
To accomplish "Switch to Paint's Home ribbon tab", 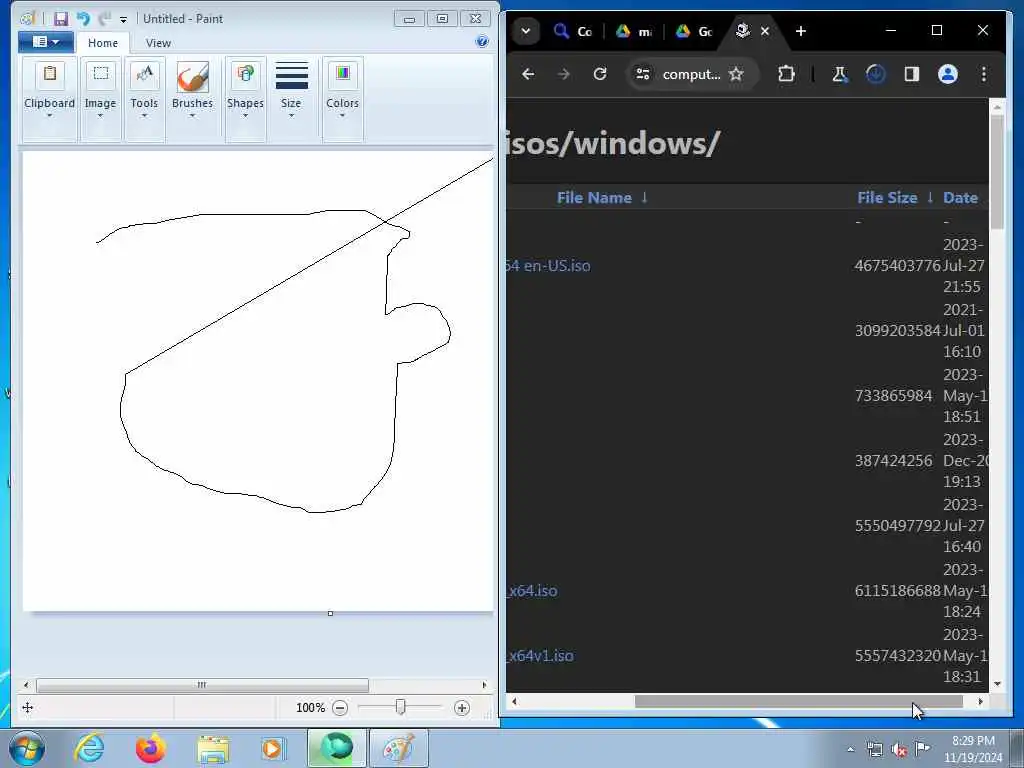I will coord(103,43).
